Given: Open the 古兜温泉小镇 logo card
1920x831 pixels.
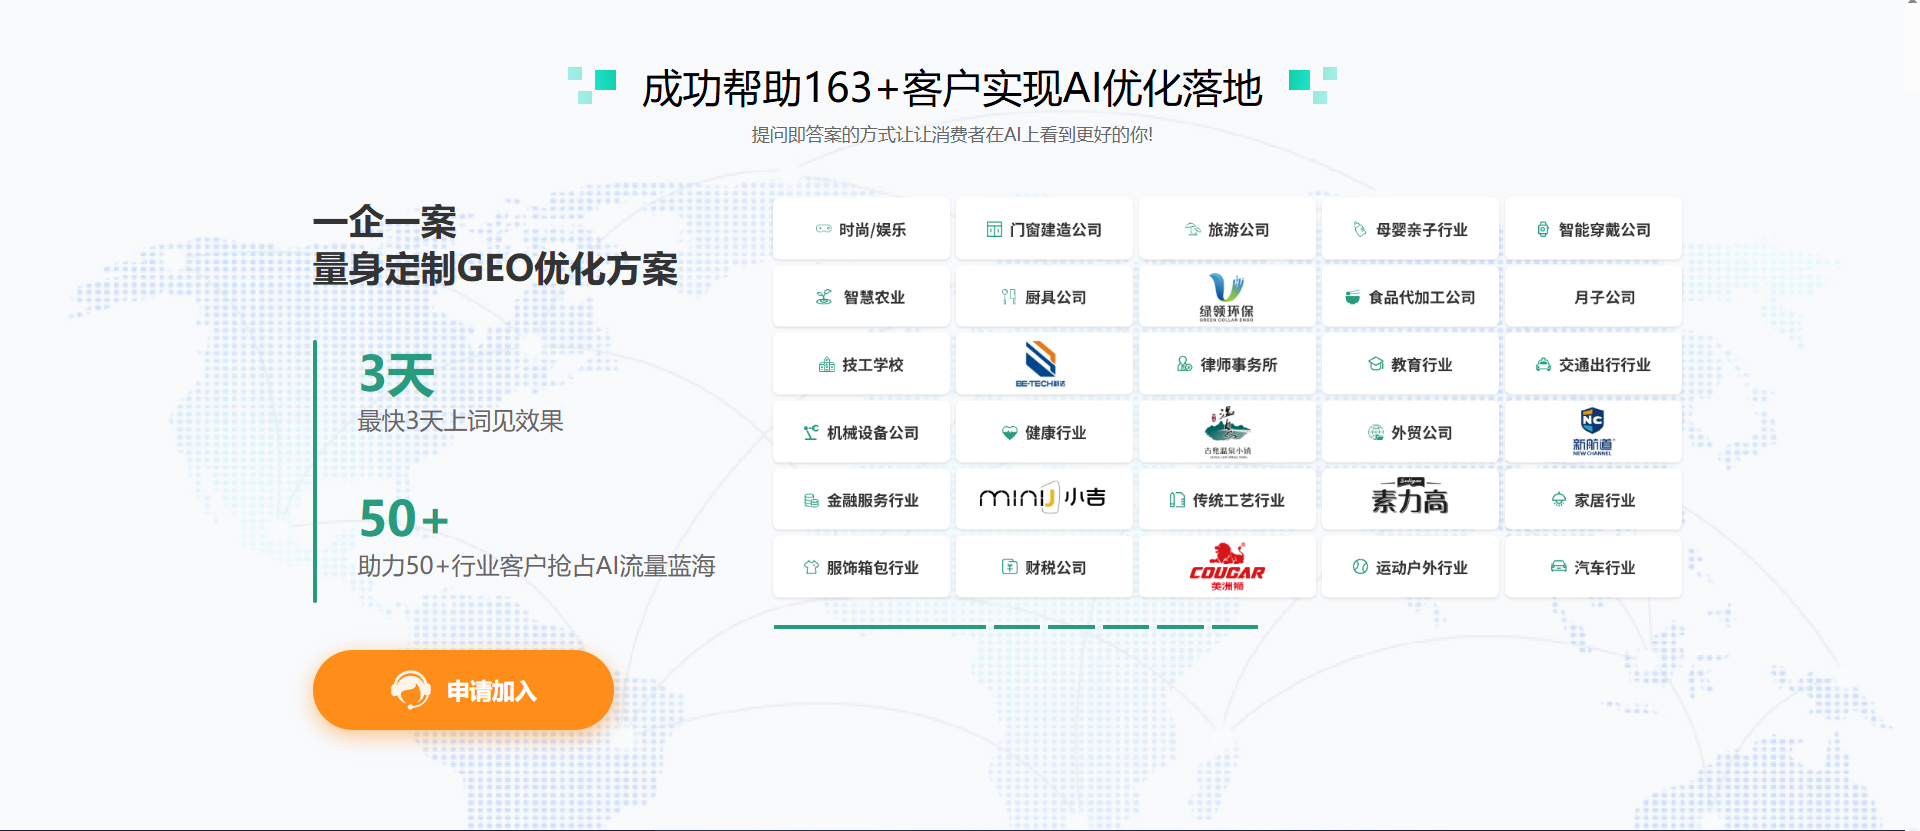Looking at the screenshot, I should coord(1227,432).
